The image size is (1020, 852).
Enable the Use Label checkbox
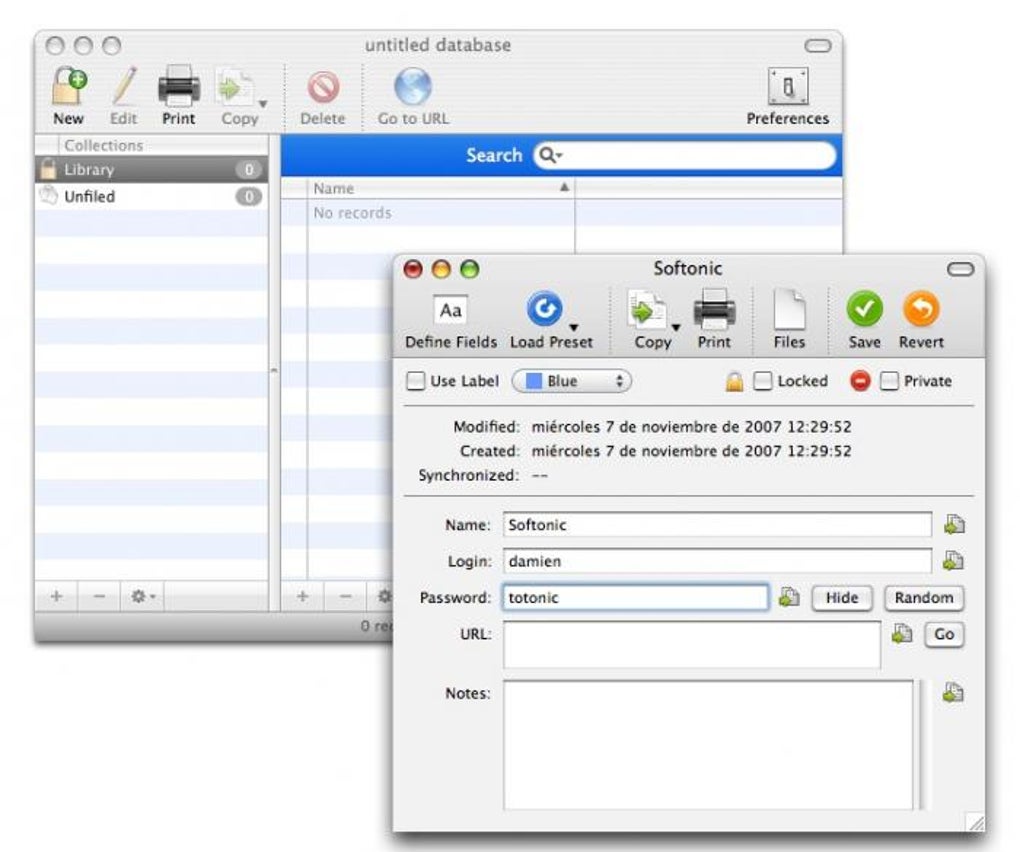(x=416, y=381)
